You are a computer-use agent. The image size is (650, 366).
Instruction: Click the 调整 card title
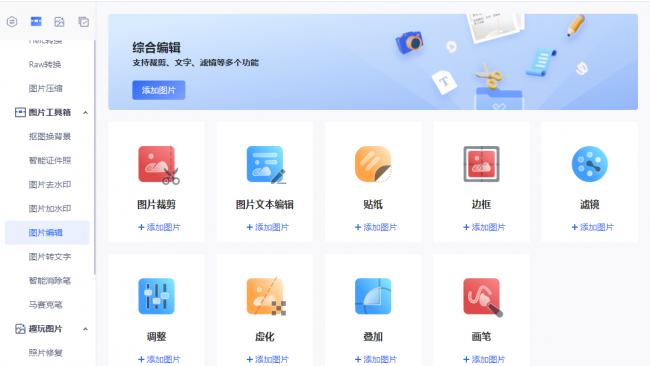click(156, 337)
